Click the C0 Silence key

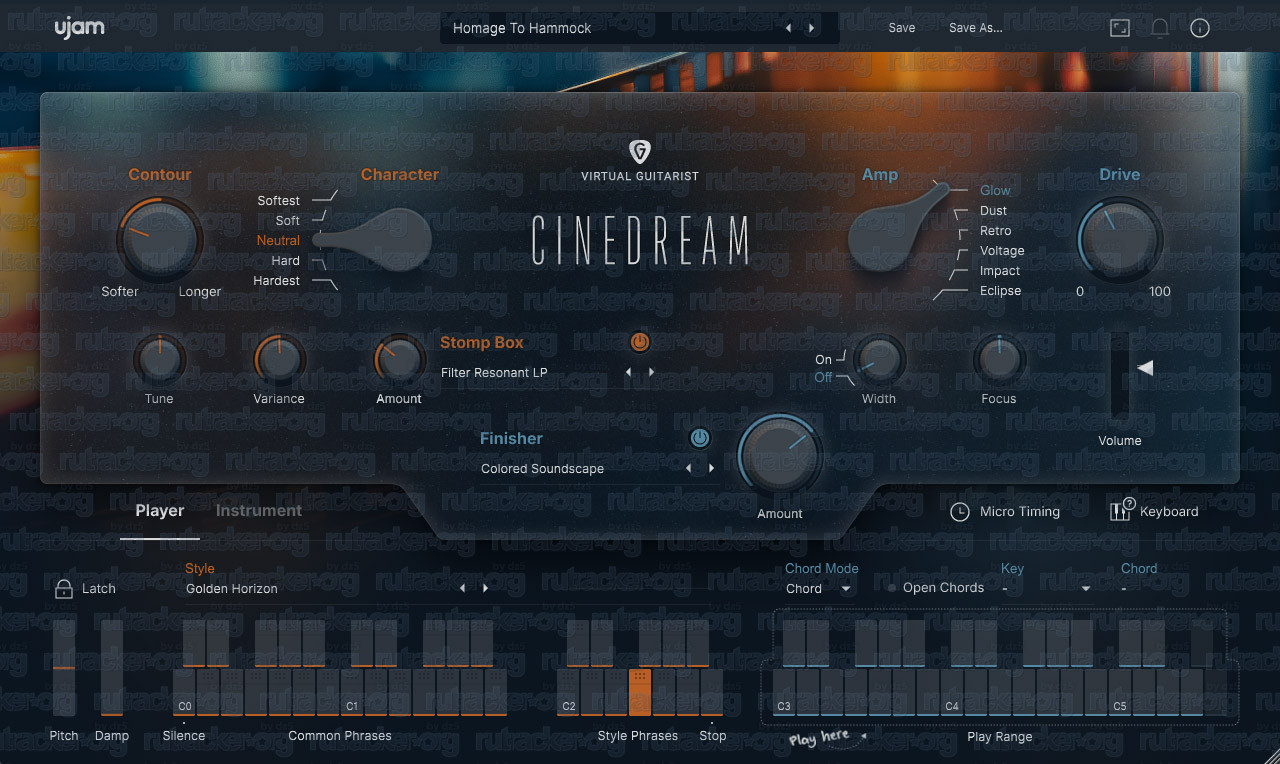pyautogui.click(x=184, y=692)
